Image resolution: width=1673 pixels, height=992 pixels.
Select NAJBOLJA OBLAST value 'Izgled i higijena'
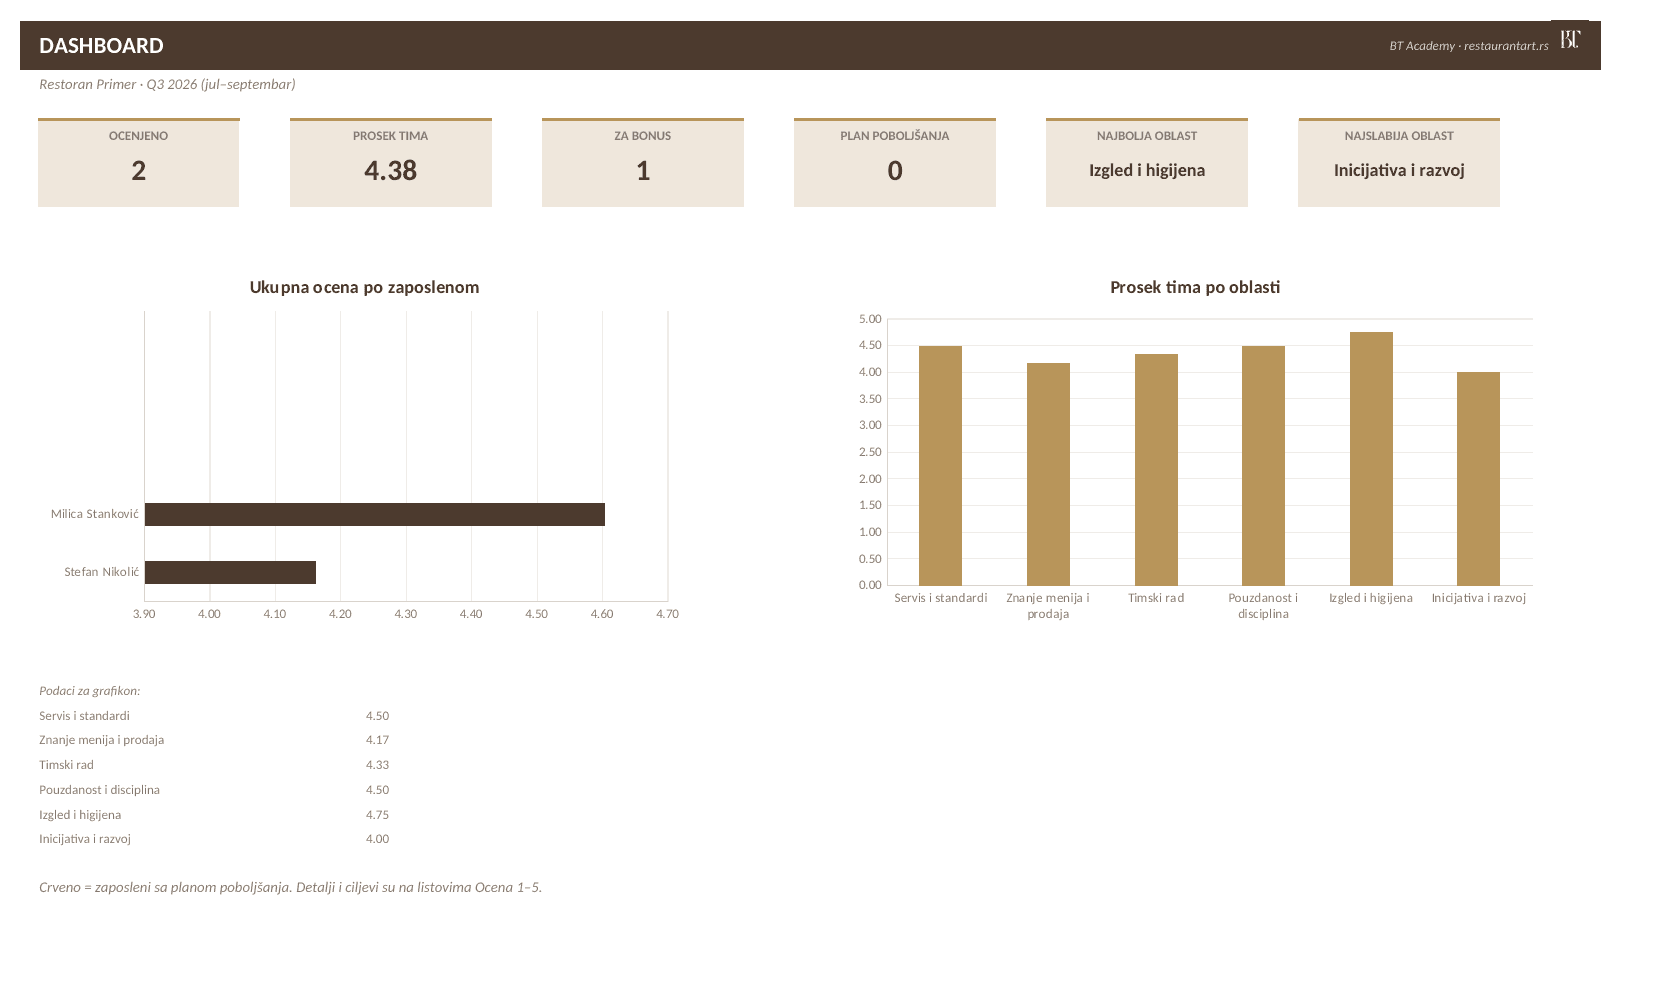[1147, 170]
